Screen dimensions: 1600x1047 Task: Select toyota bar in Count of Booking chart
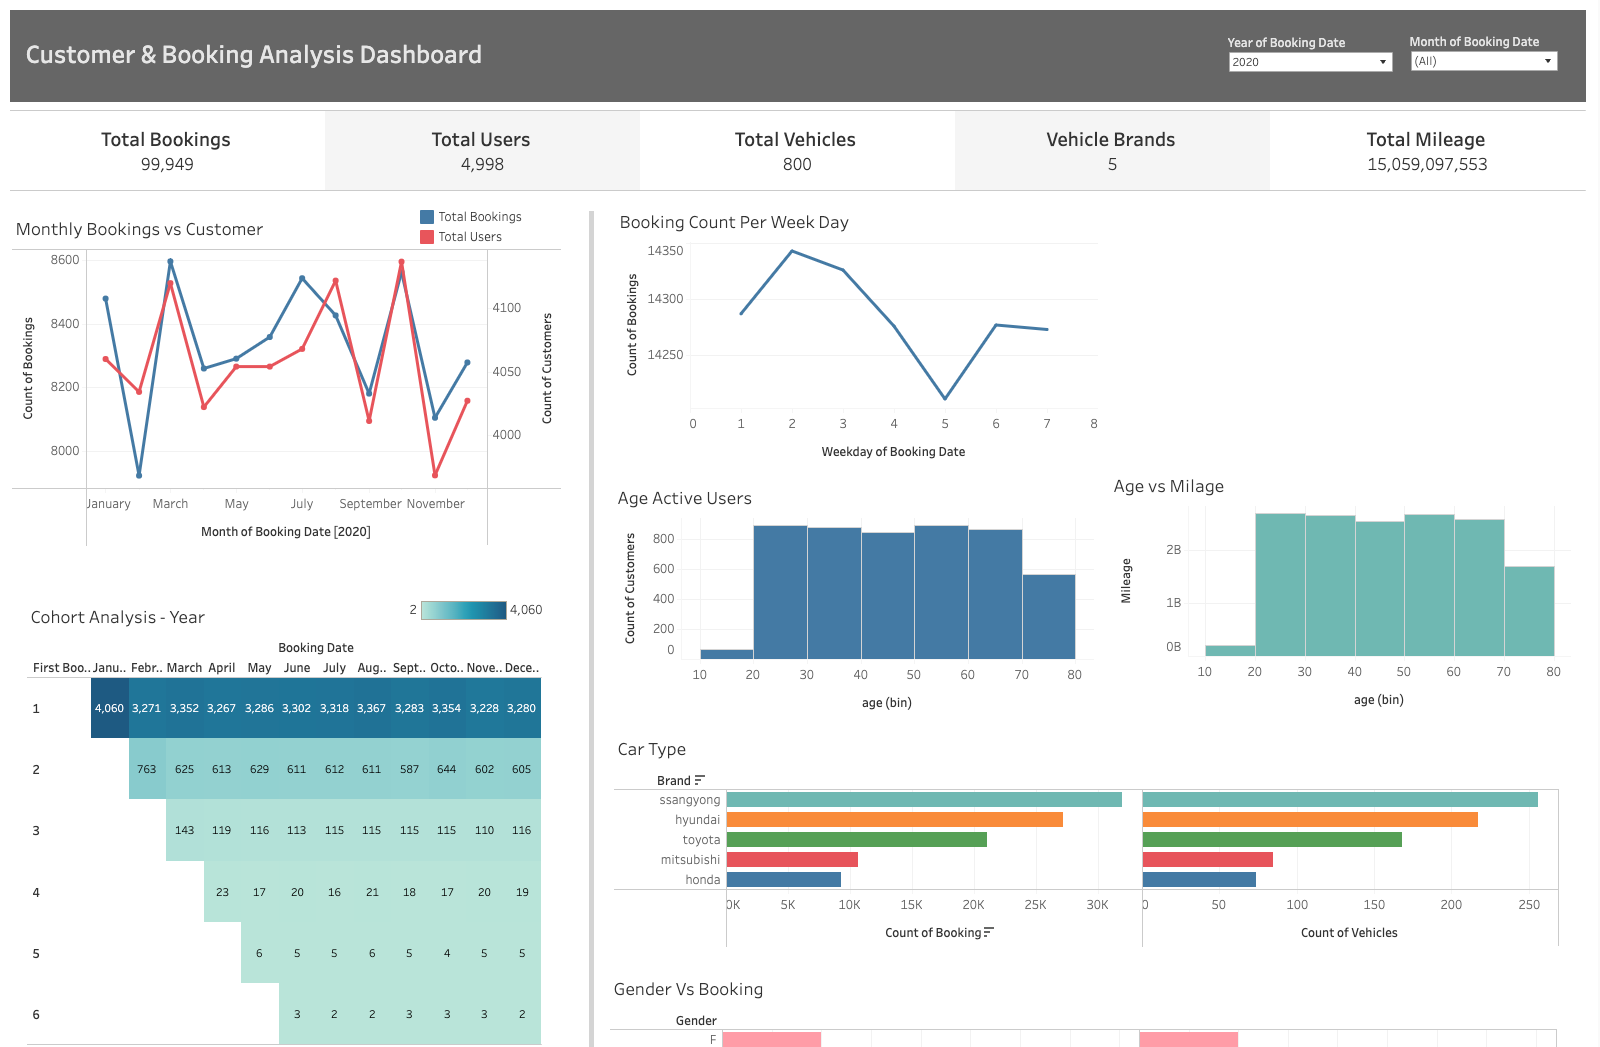[857, 840]
